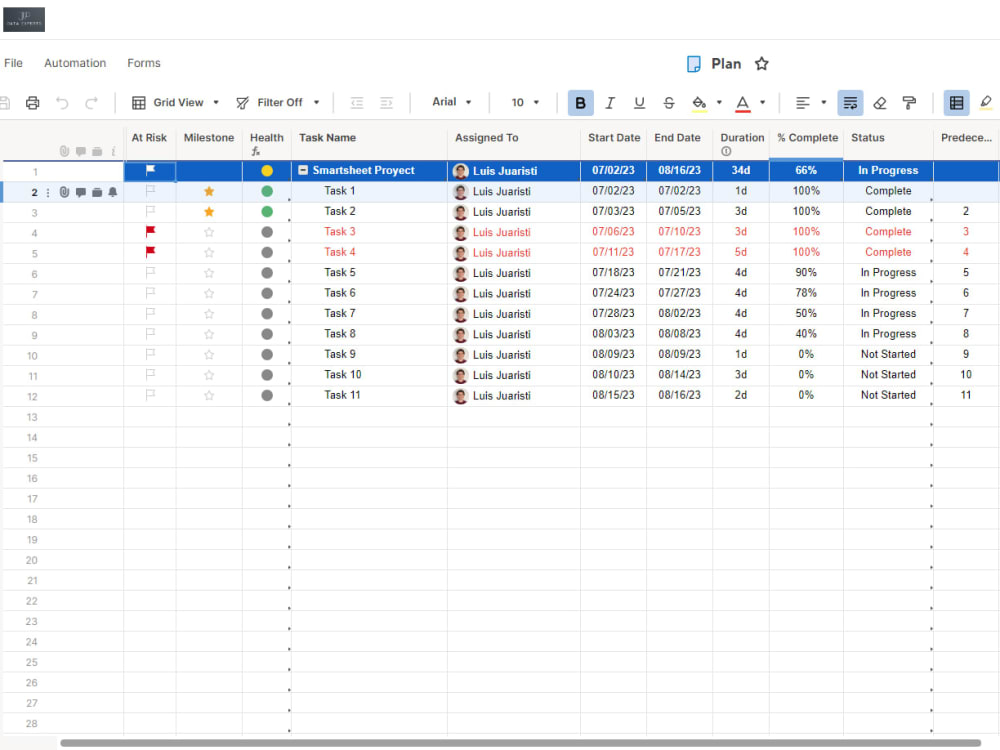Open the Forms menu
Screen dimensions: 1000x750
point(143,62)
